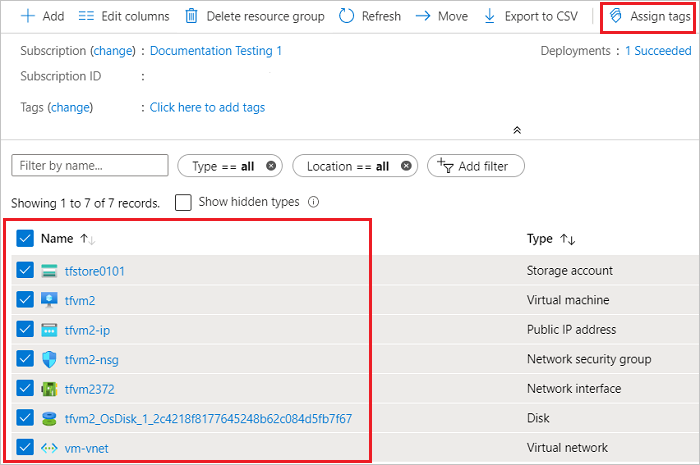Toggle the select-all Name checkbox

point(25,238)
